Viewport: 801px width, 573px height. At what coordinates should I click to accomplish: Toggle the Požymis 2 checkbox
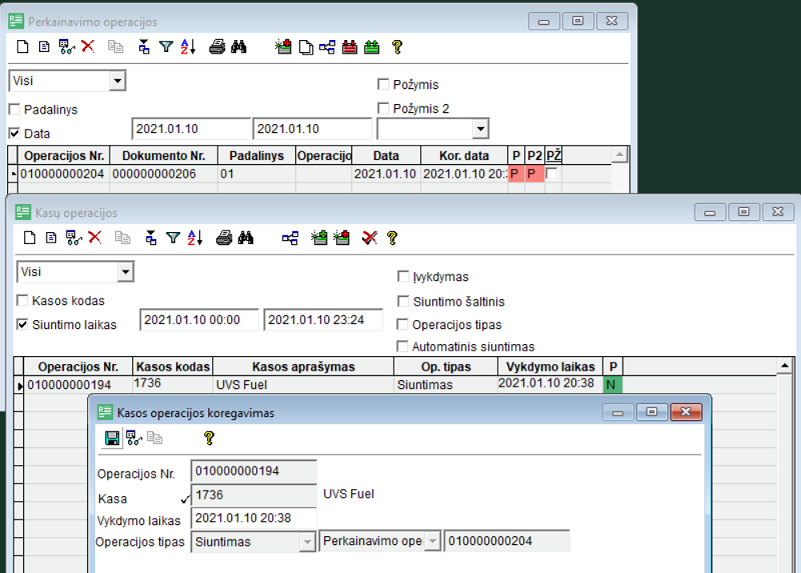click(383, 108)
